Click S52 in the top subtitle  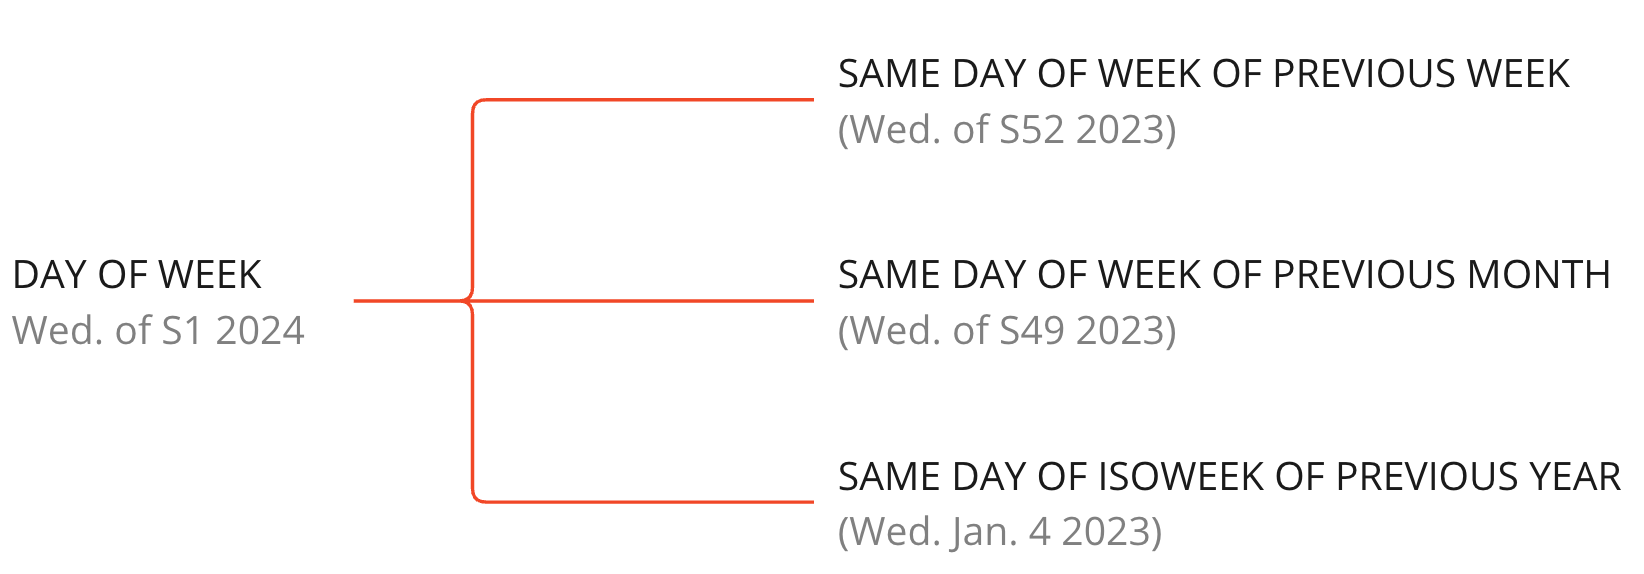[1032, 130]
